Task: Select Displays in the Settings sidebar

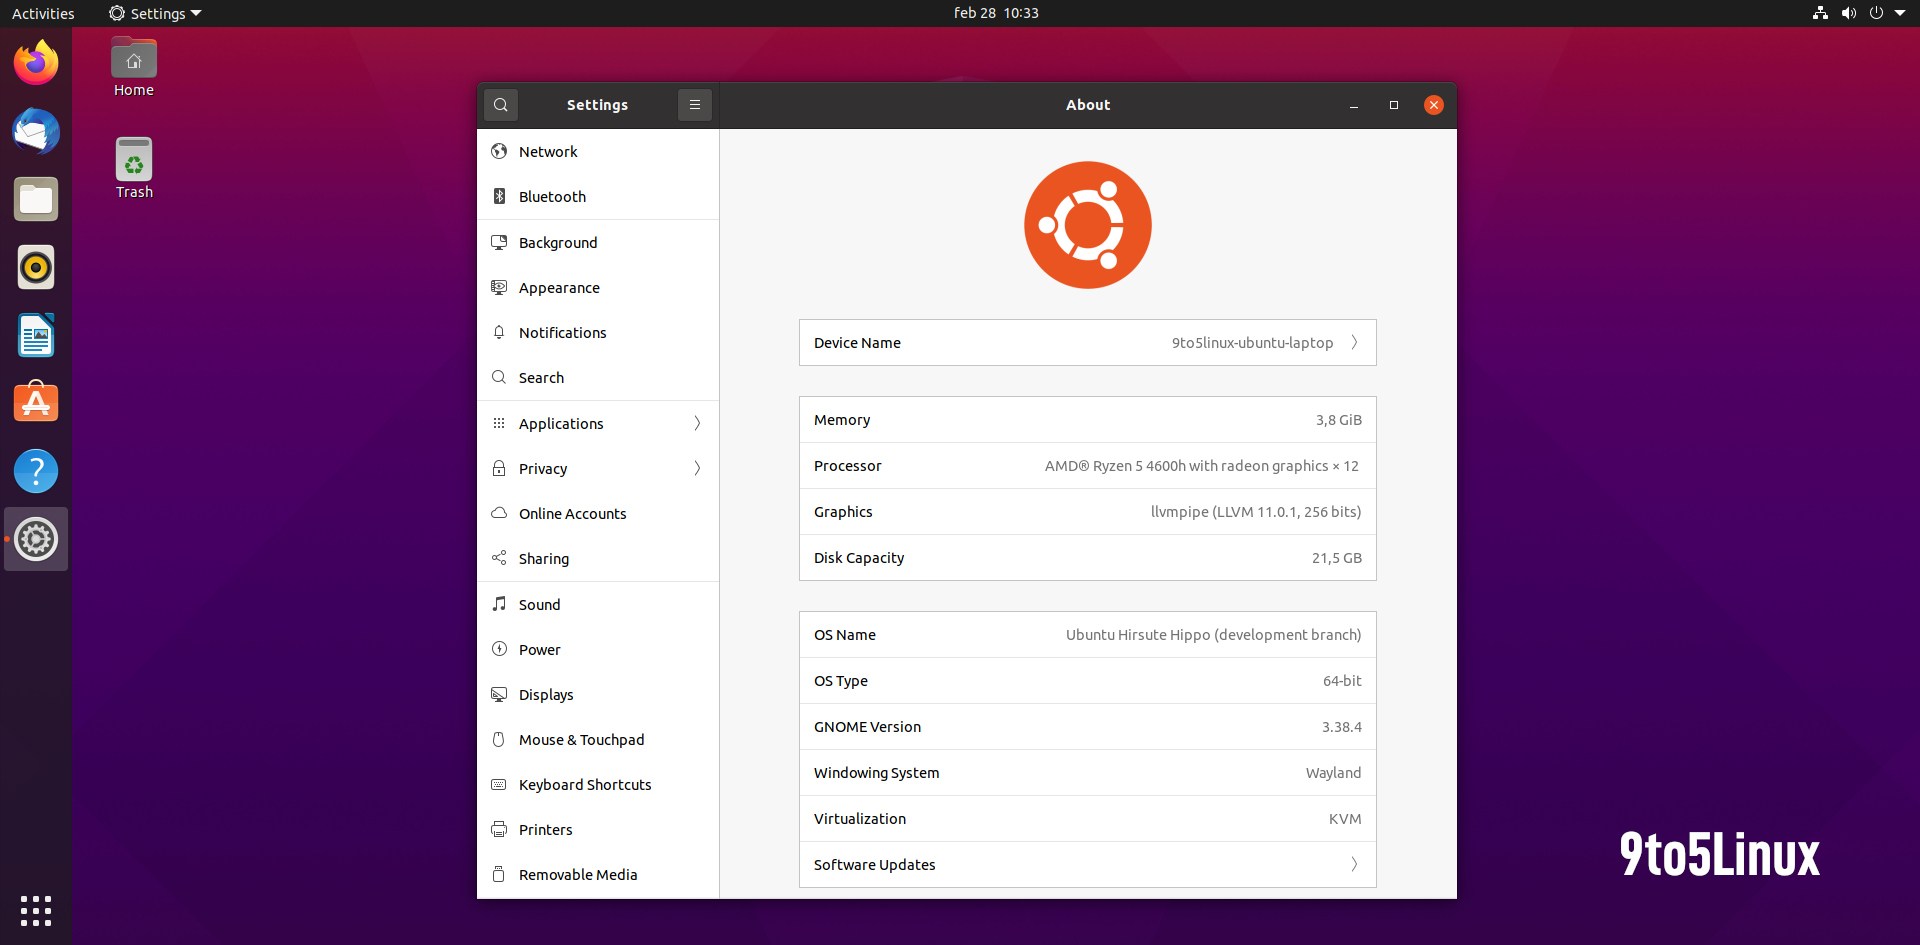Action: pos(547,694)
